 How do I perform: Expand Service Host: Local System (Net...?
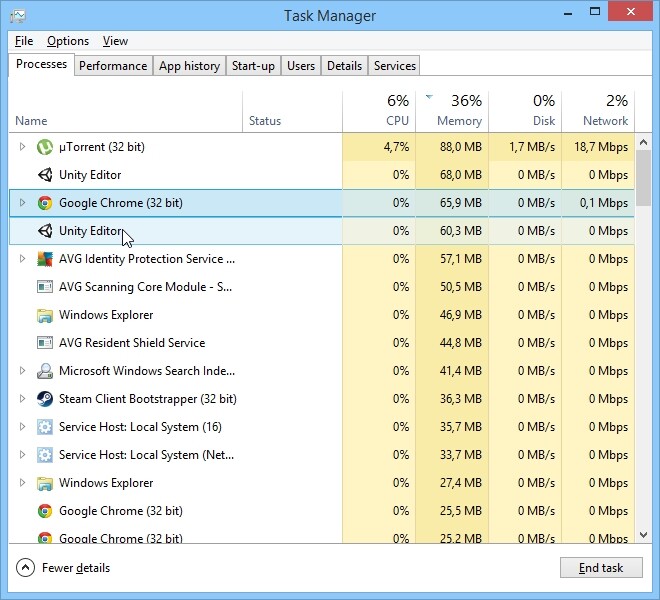click(x=22, y=454)
